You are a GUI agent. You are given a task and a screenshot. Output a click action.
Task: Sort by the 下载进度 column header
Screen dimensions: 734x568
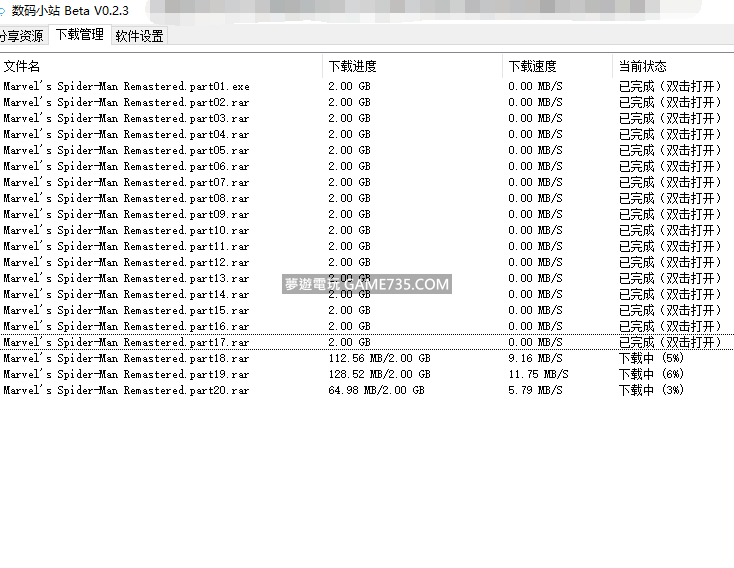352,66
